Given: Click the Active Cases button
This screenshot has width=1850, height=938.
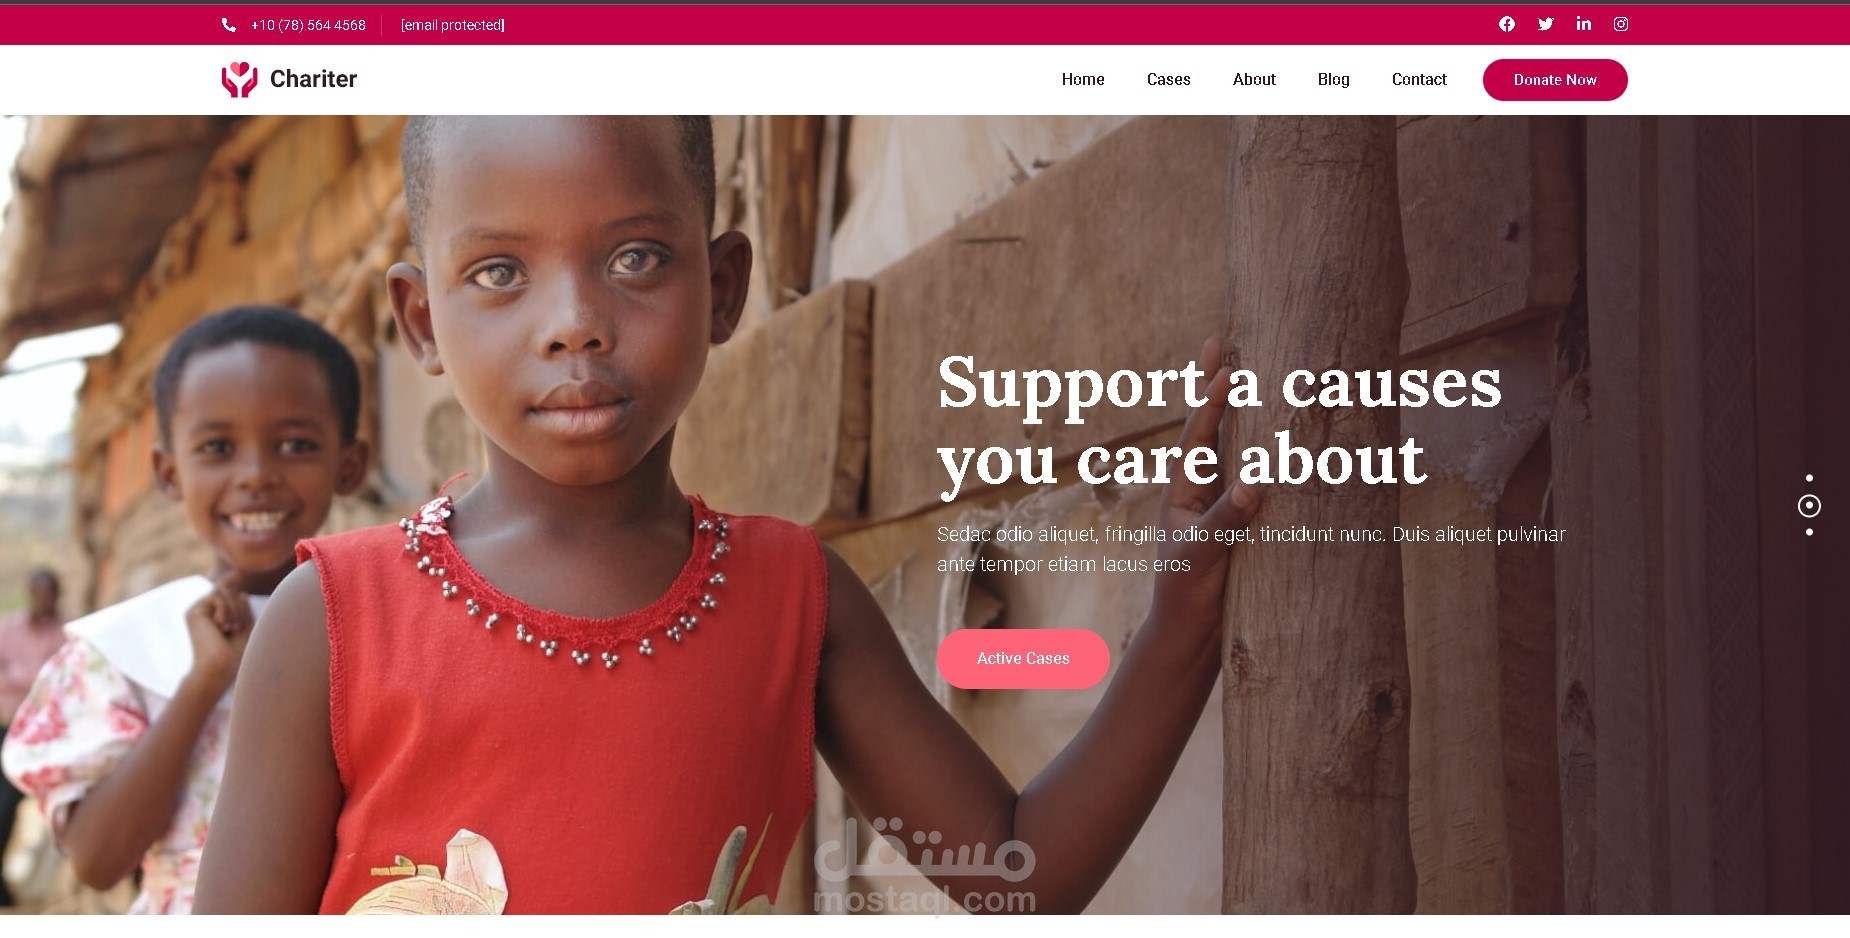Looking at the screenshot, I should point(1023,658).
